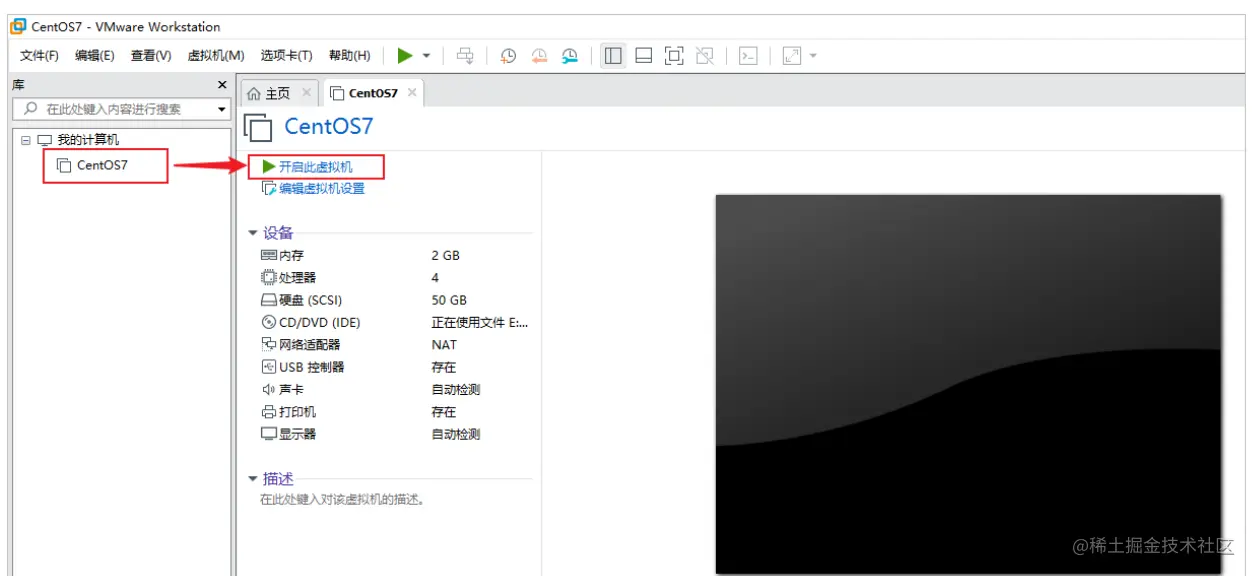Select the CD/DVD (IDE) device row

395,322
